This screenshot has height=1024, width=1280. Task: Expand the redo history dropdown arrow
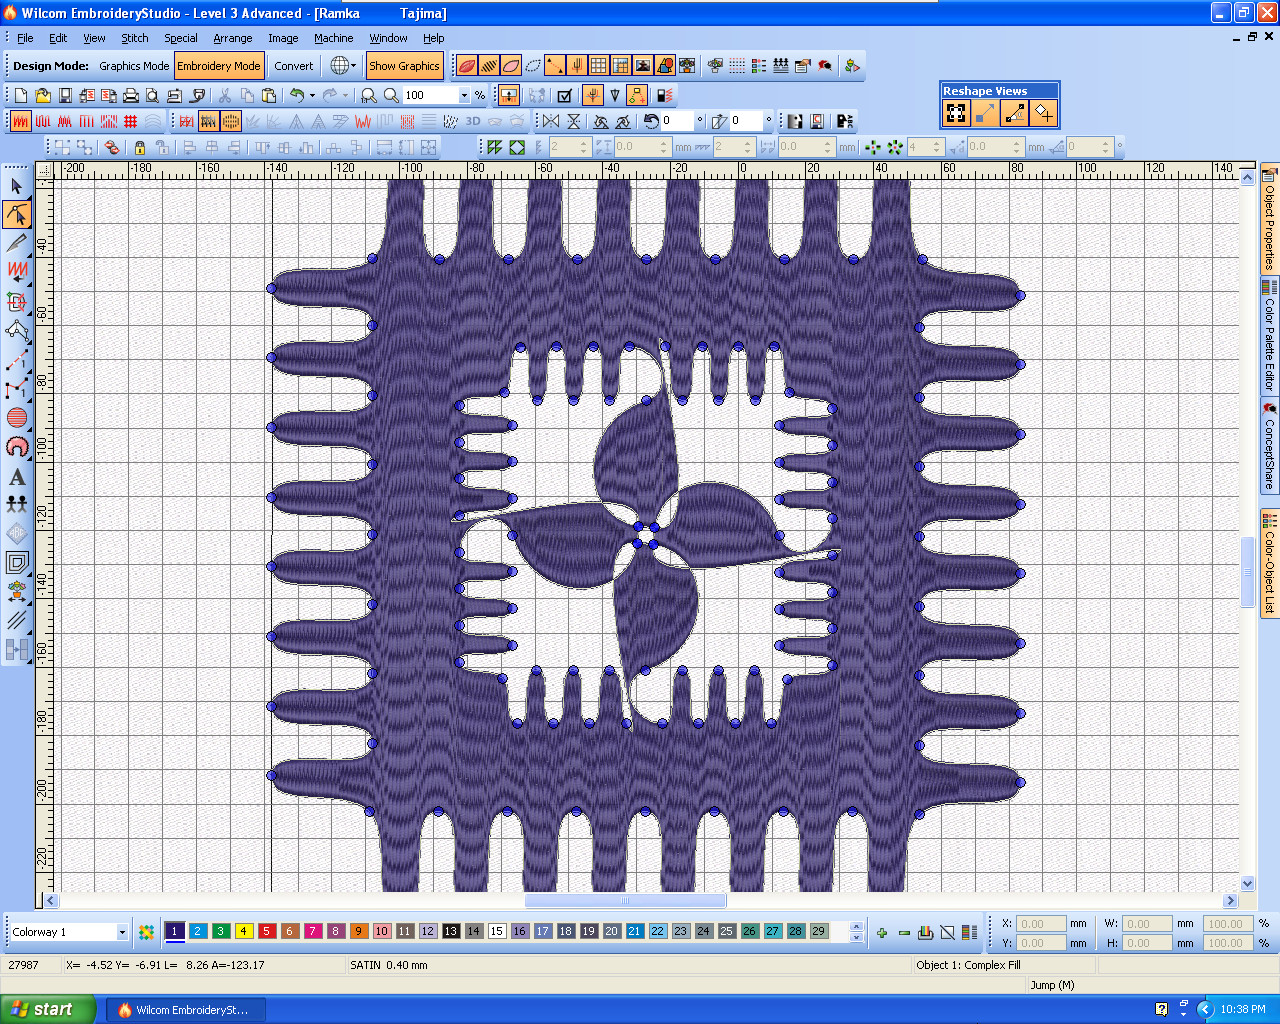(345, 95)
